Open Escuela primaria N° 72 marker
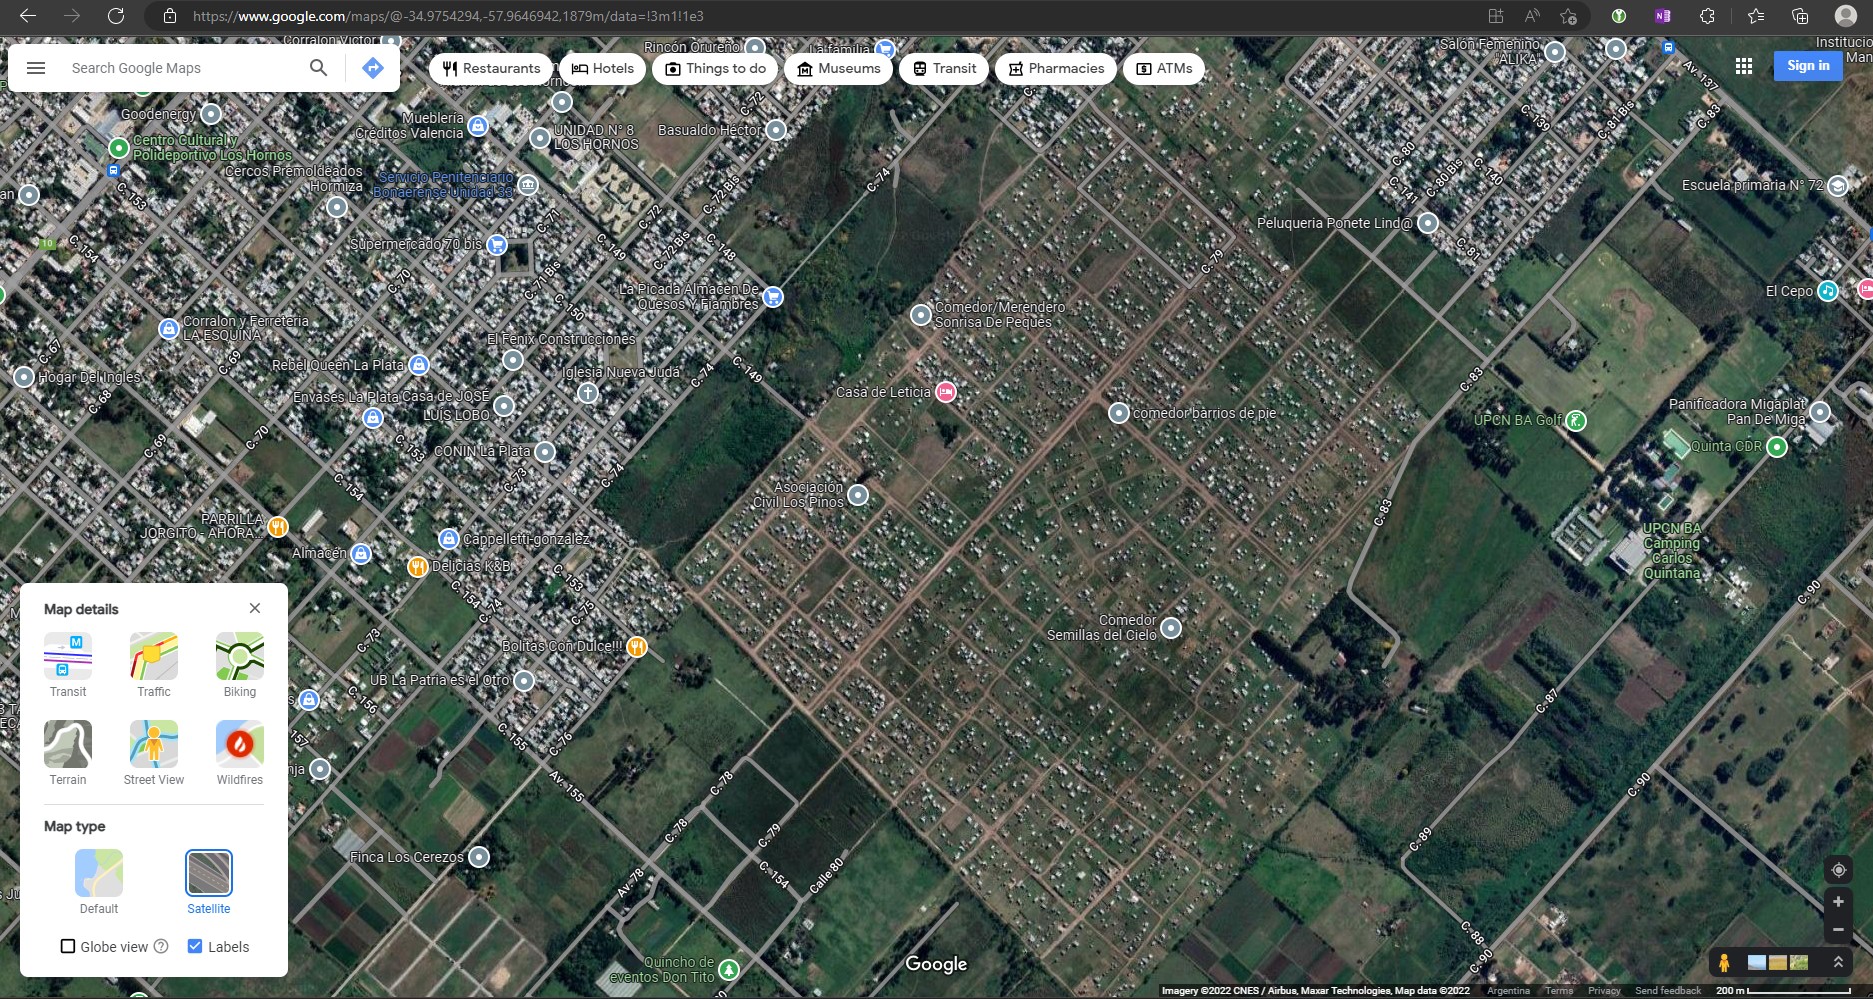1873x999 pixels. tap(1838, 186)
